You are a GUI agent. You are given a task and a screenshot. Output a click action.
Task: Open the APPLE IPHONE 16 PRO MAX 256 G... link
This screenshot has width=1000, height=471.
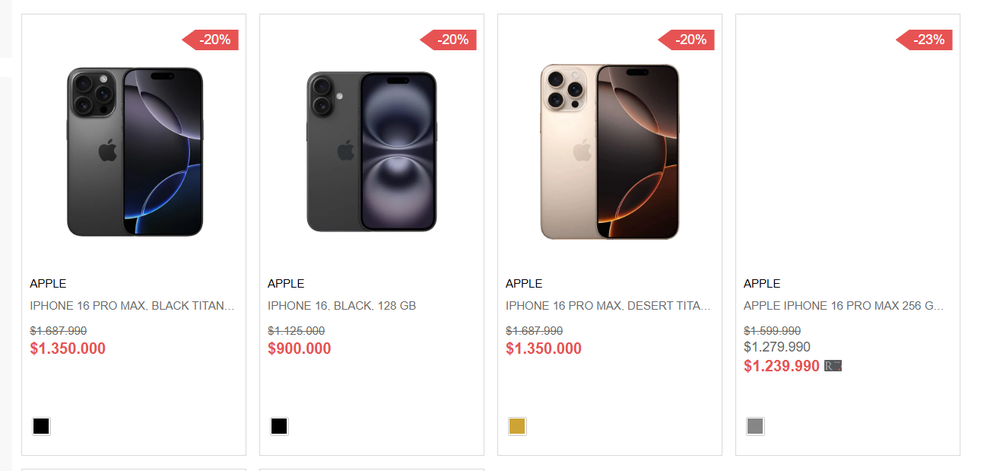pos(843,306)
